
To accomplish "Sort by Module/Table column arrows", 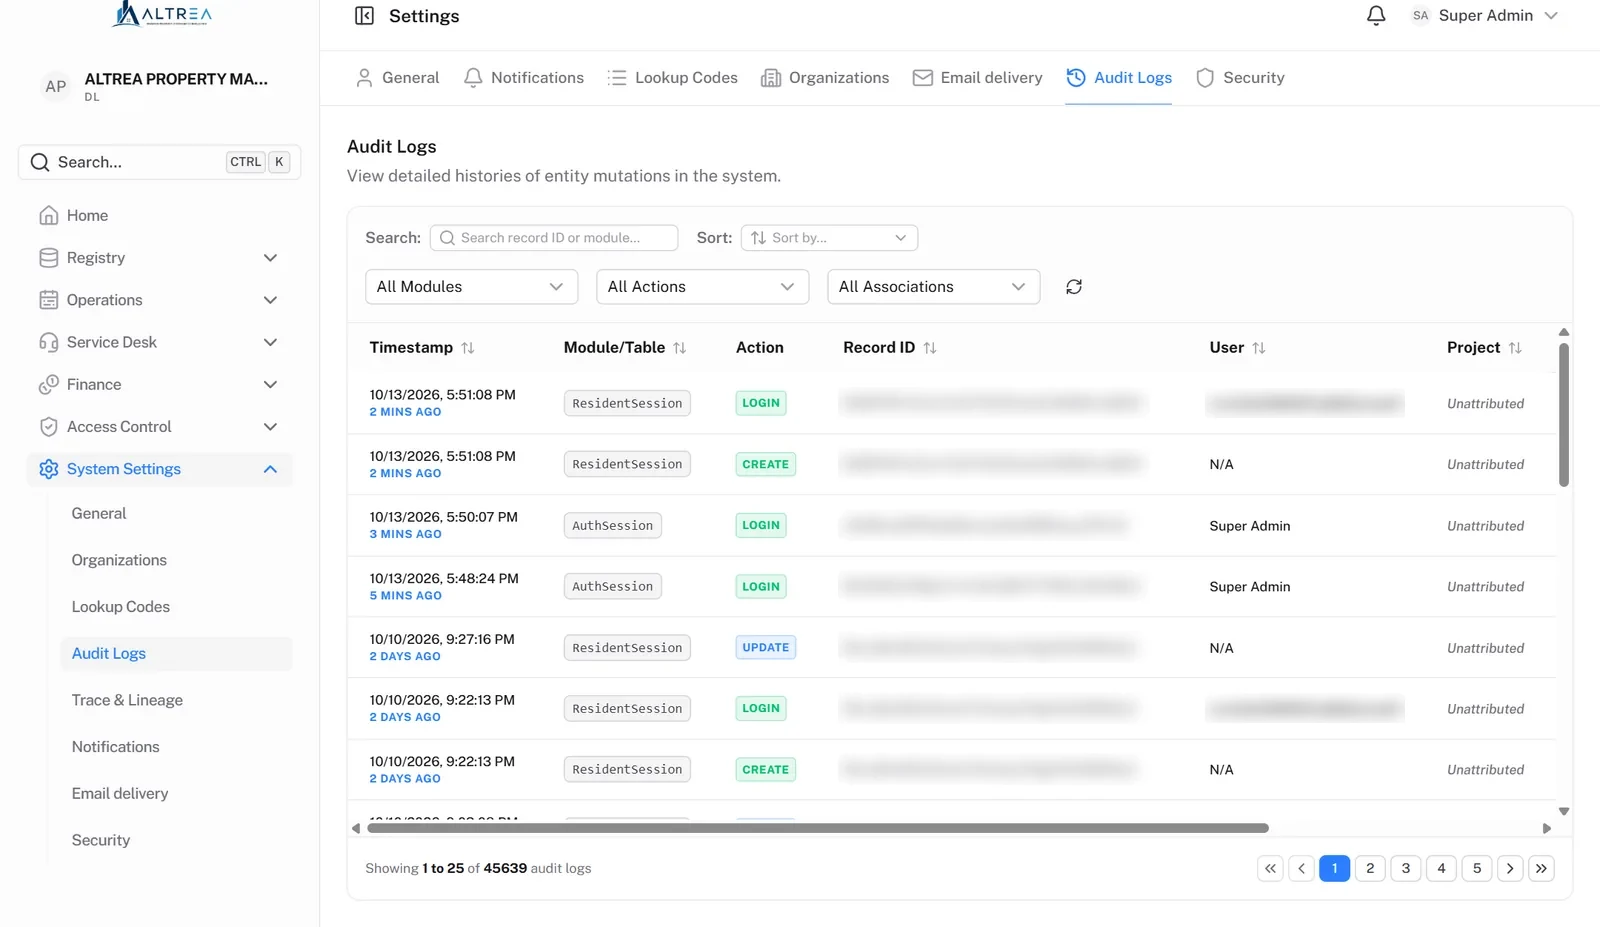I will [680, 348].
